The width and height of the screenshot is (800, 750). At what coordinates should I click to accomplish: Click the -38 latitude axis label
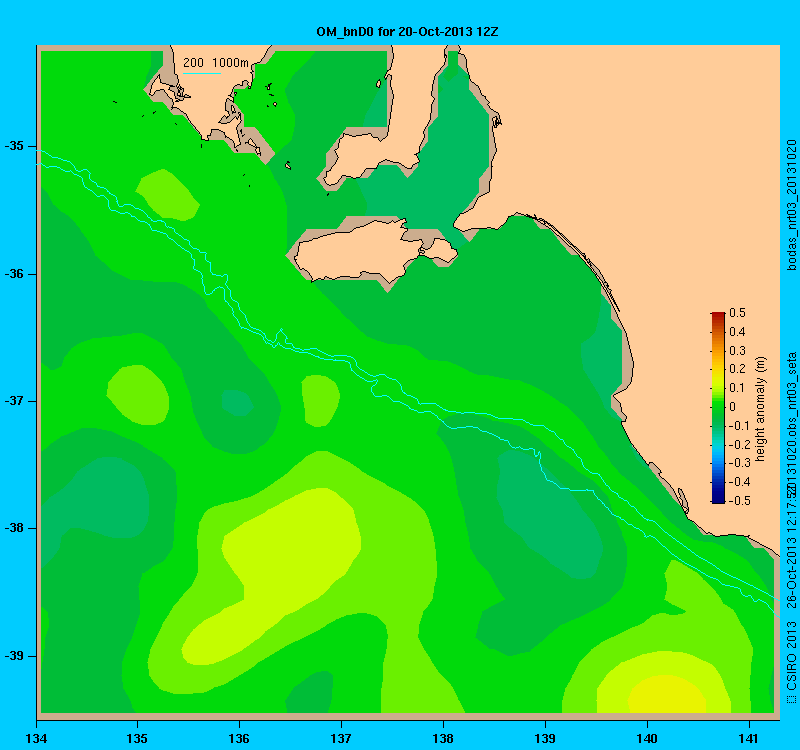coord(14,528)
